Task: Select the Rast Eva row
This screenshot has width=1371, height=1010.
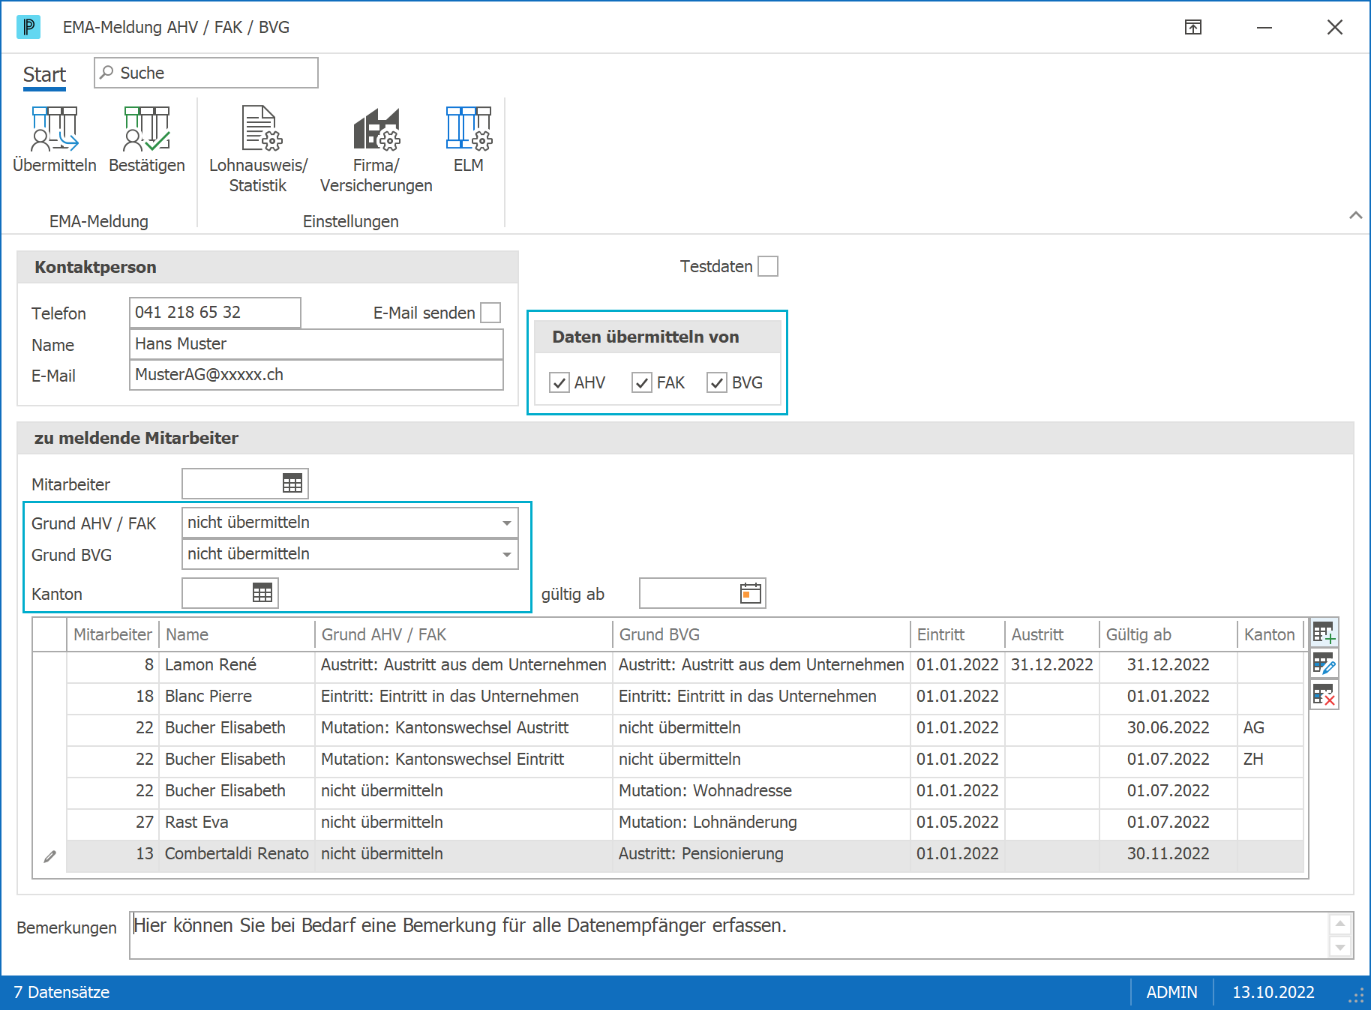Action: 685,822
